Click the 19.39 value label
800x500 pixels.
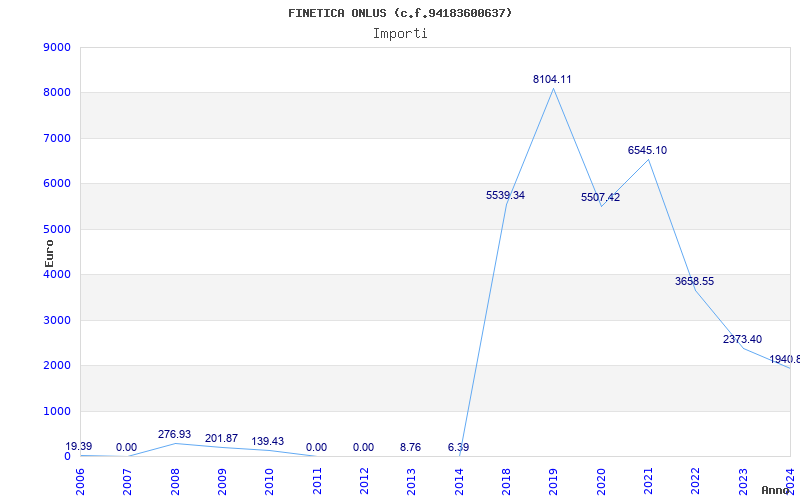coord(78,446)
